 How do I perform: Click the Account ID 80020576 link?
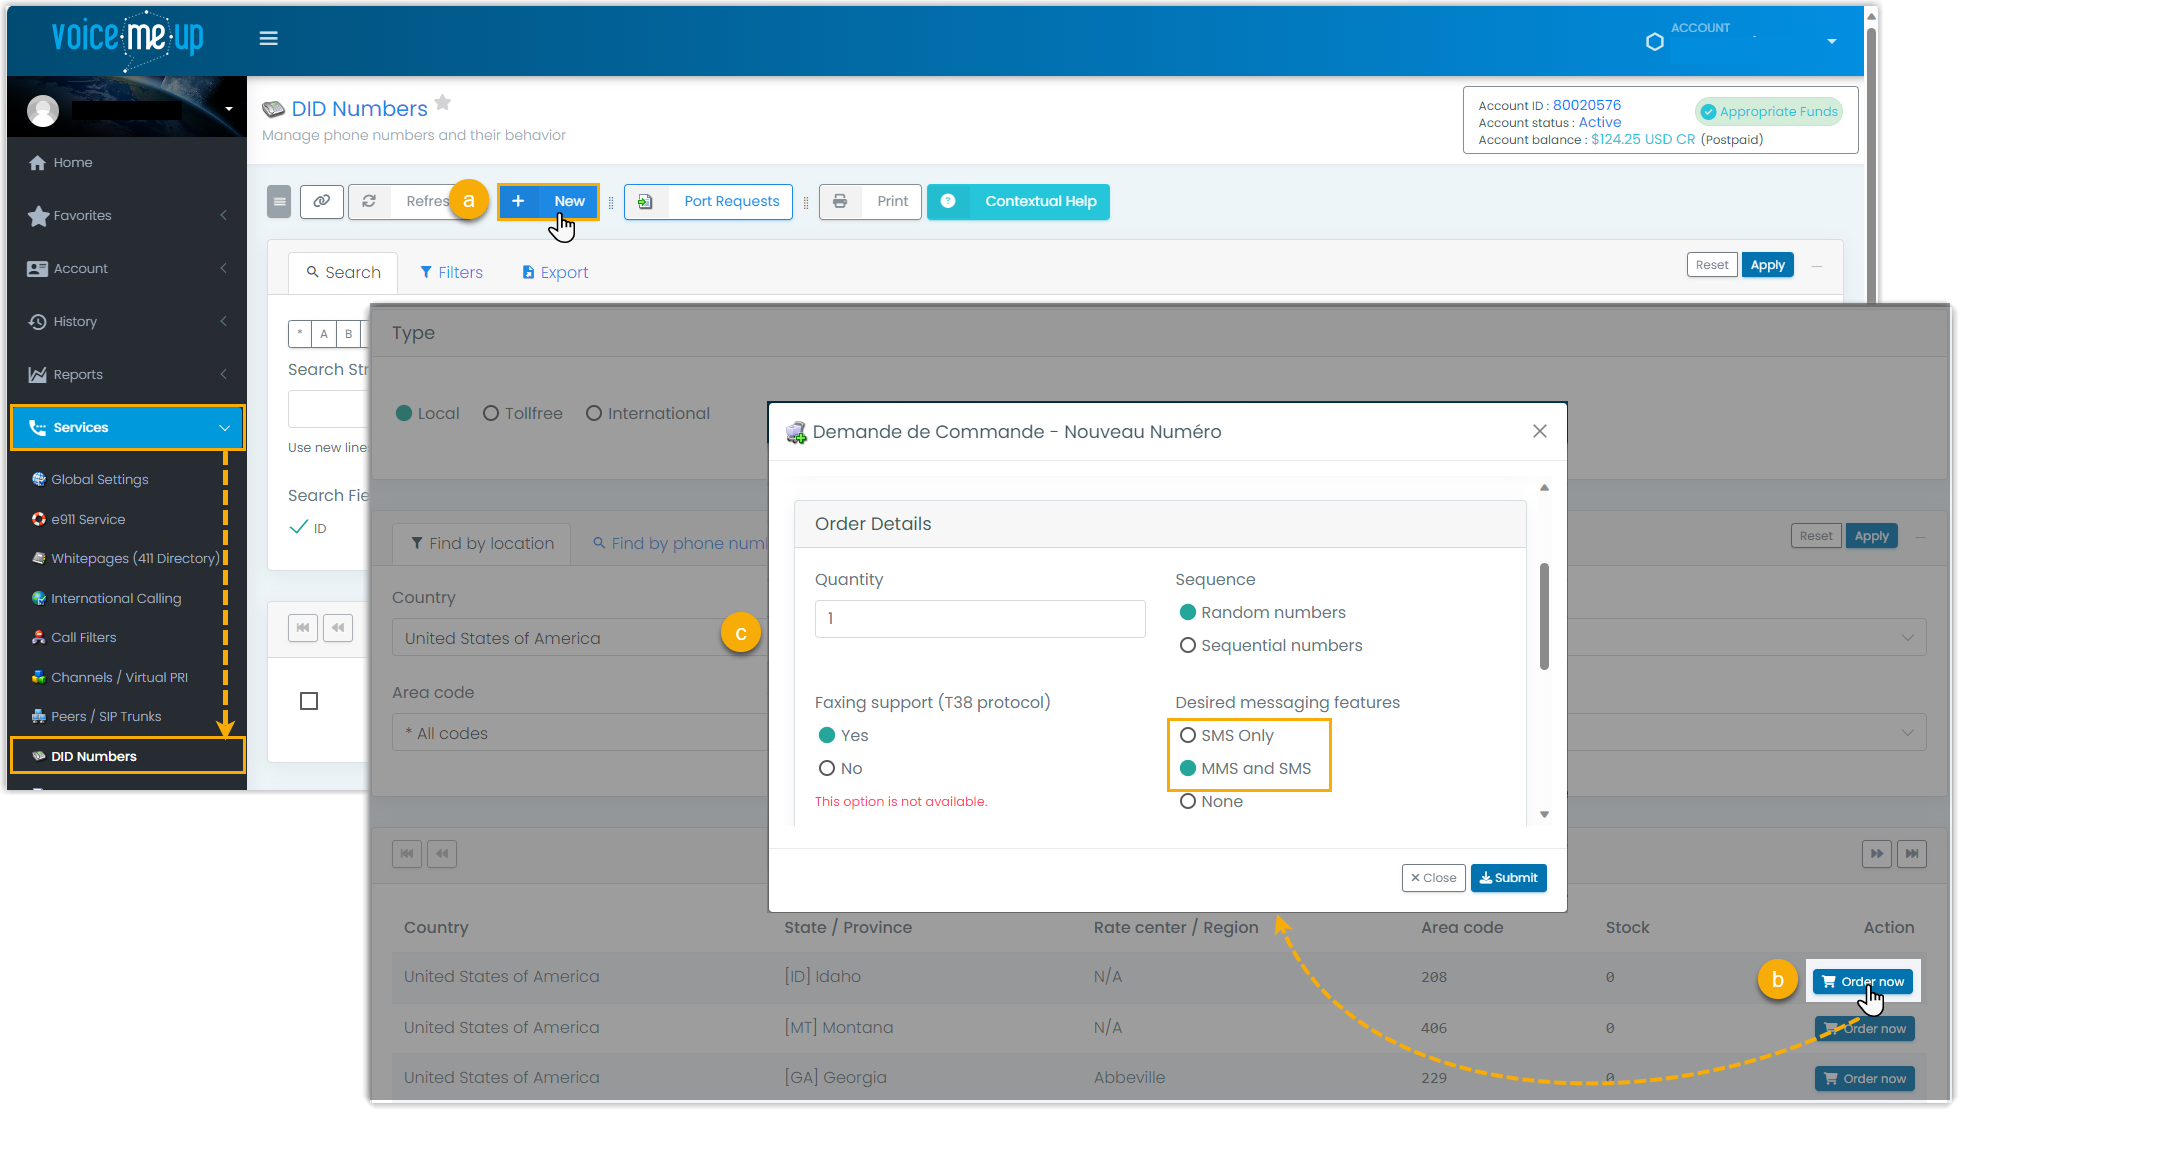click(1586, 105)
